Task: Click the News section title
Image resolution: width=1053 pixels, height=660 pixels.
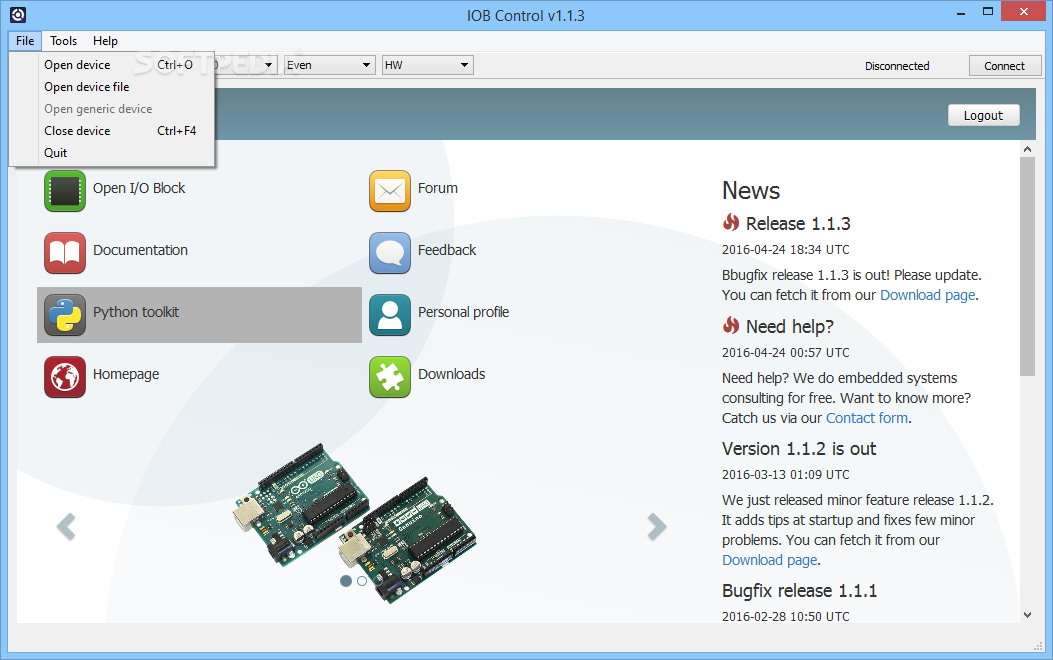Action: 751,191
